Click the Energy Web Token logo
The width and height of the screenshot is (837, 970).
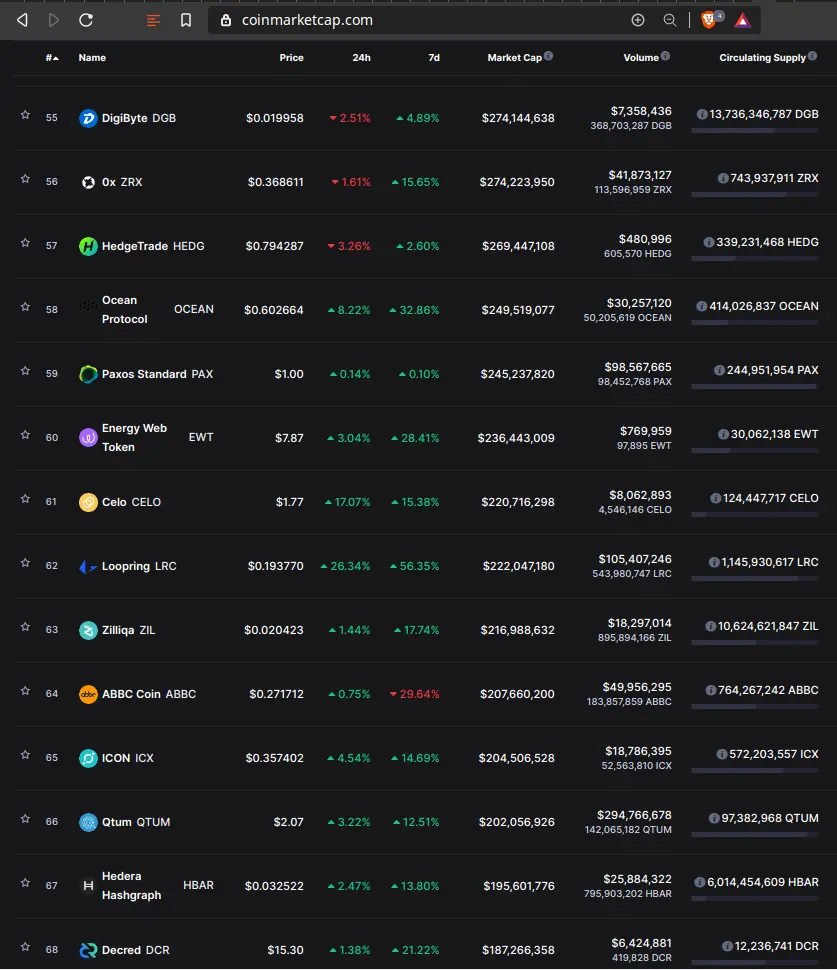(88, 438)
